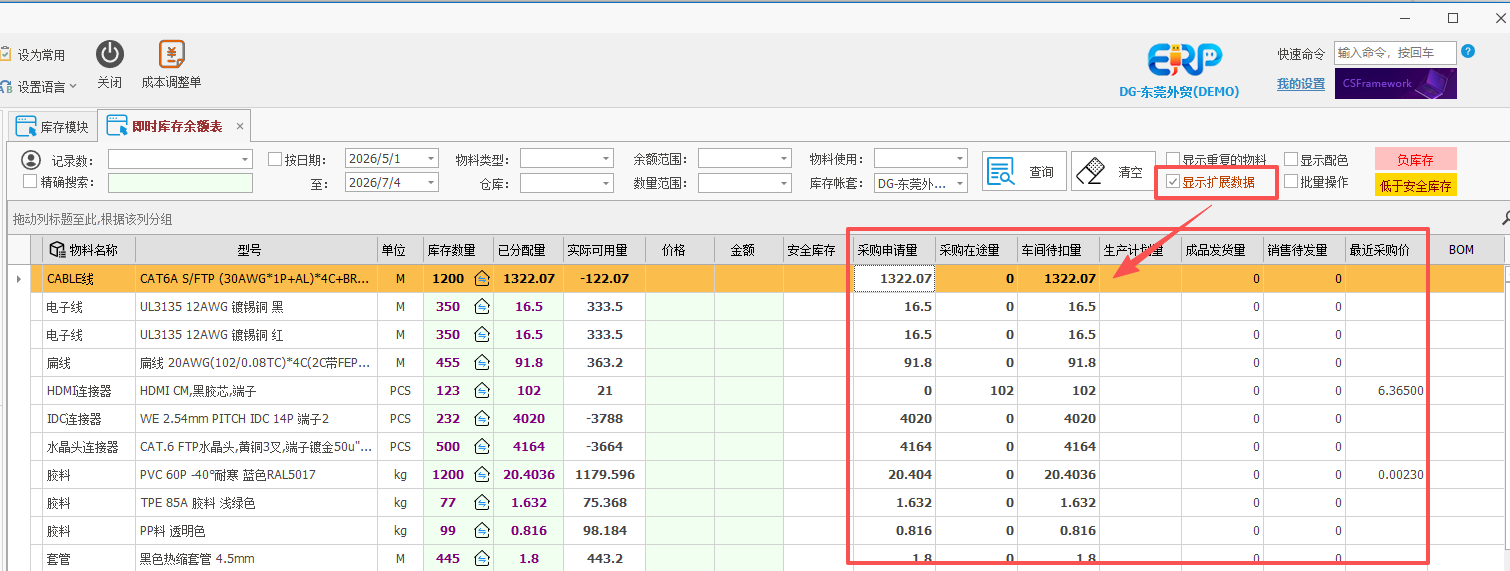The image size is (1510, 571).
Task: Click stock detail icon in IDC连接器 row
Action: [x=481, y=418]
